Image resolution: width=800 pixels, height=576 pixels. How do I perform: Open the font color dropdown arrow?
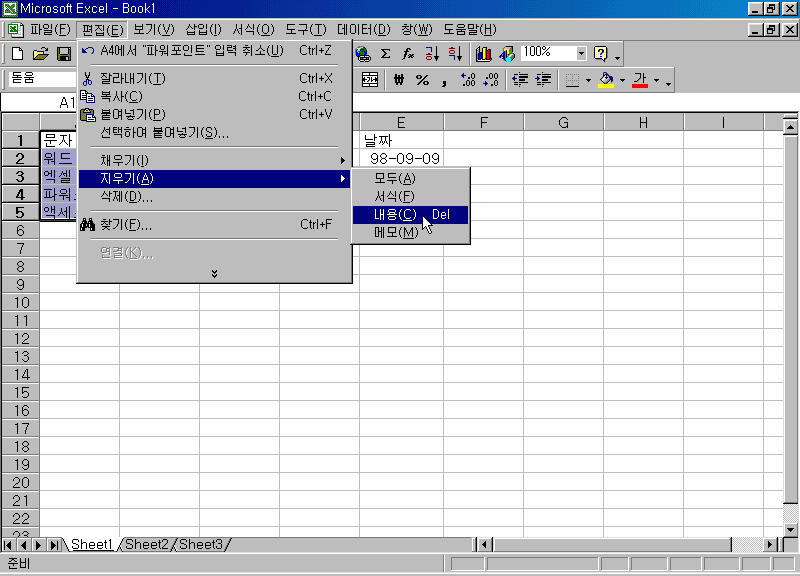[656, 80]
